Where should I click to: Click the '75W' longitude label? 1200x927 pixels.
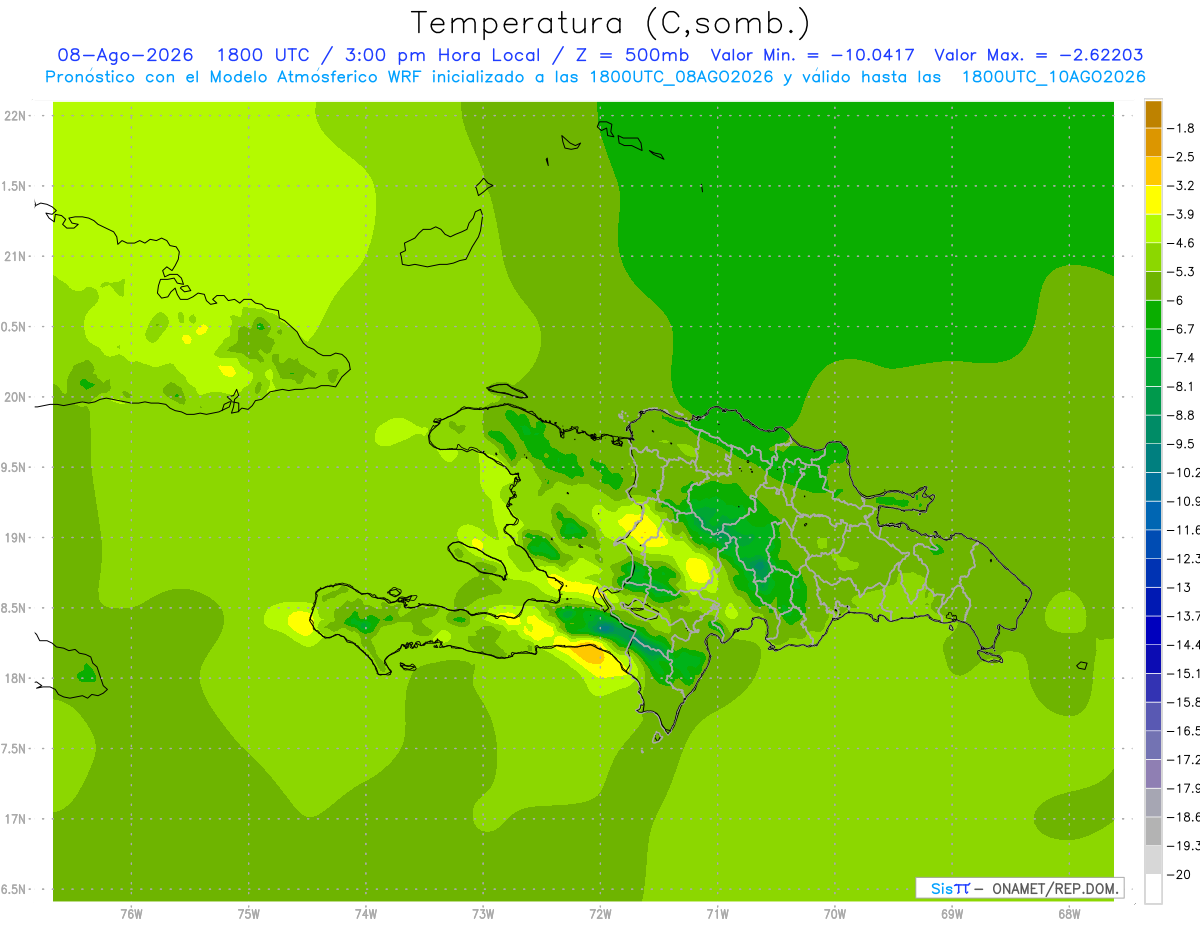pyautogui.click(x=249, y=913)
